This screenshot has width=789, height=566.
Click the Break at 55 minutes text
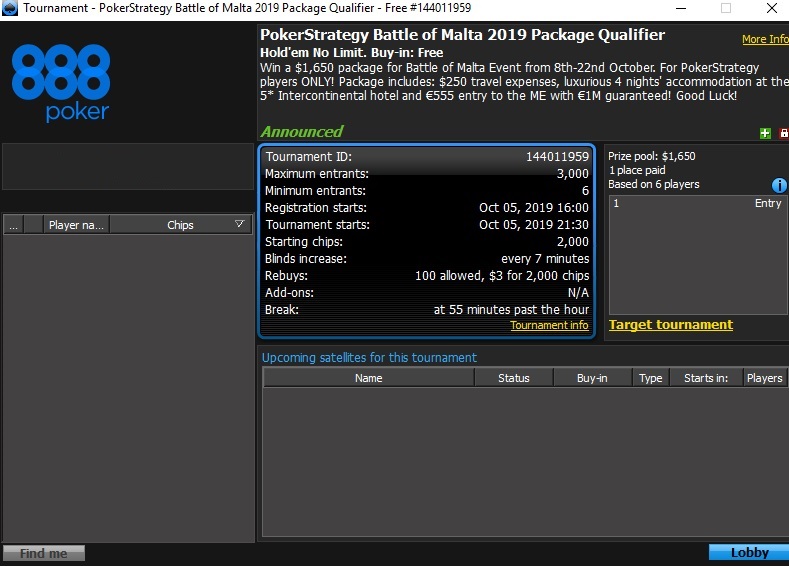511,309
